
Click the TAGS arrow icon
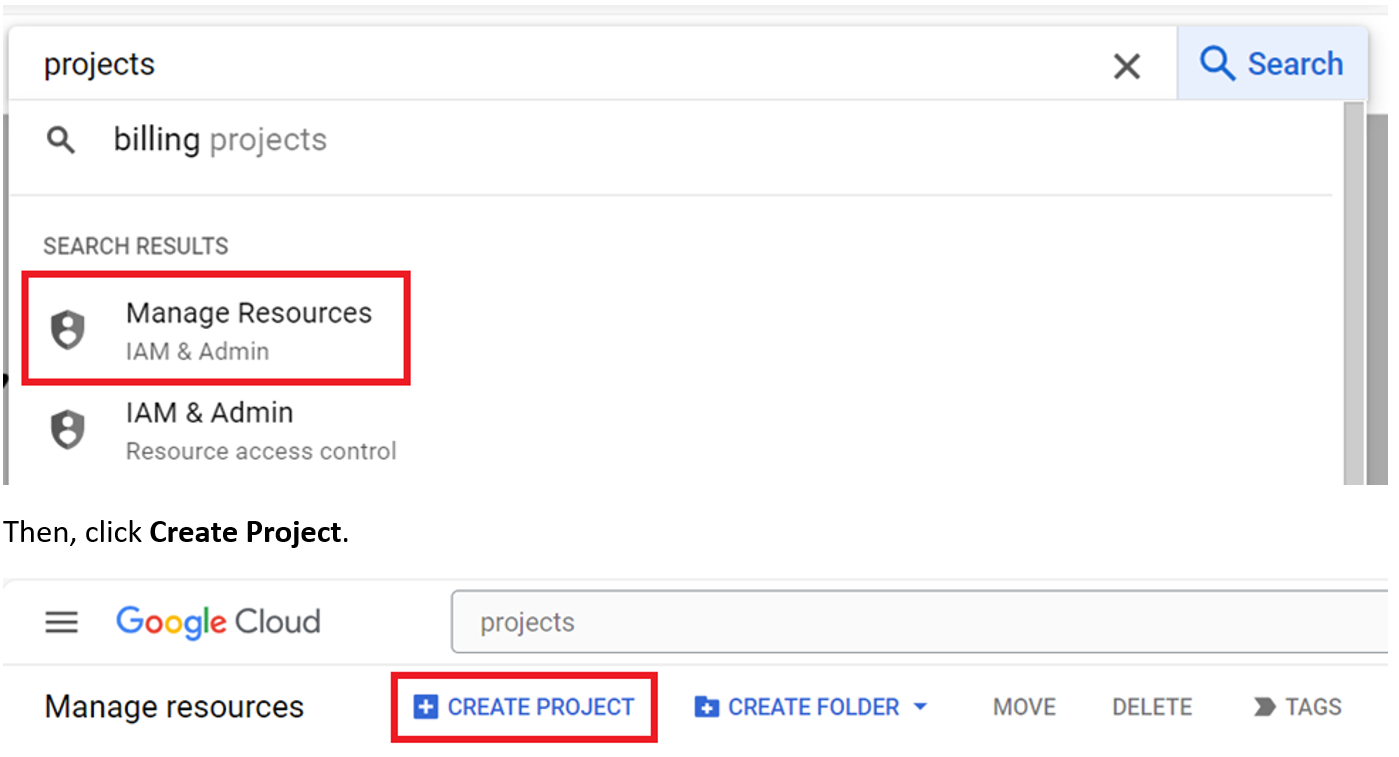pos(1261,706)
